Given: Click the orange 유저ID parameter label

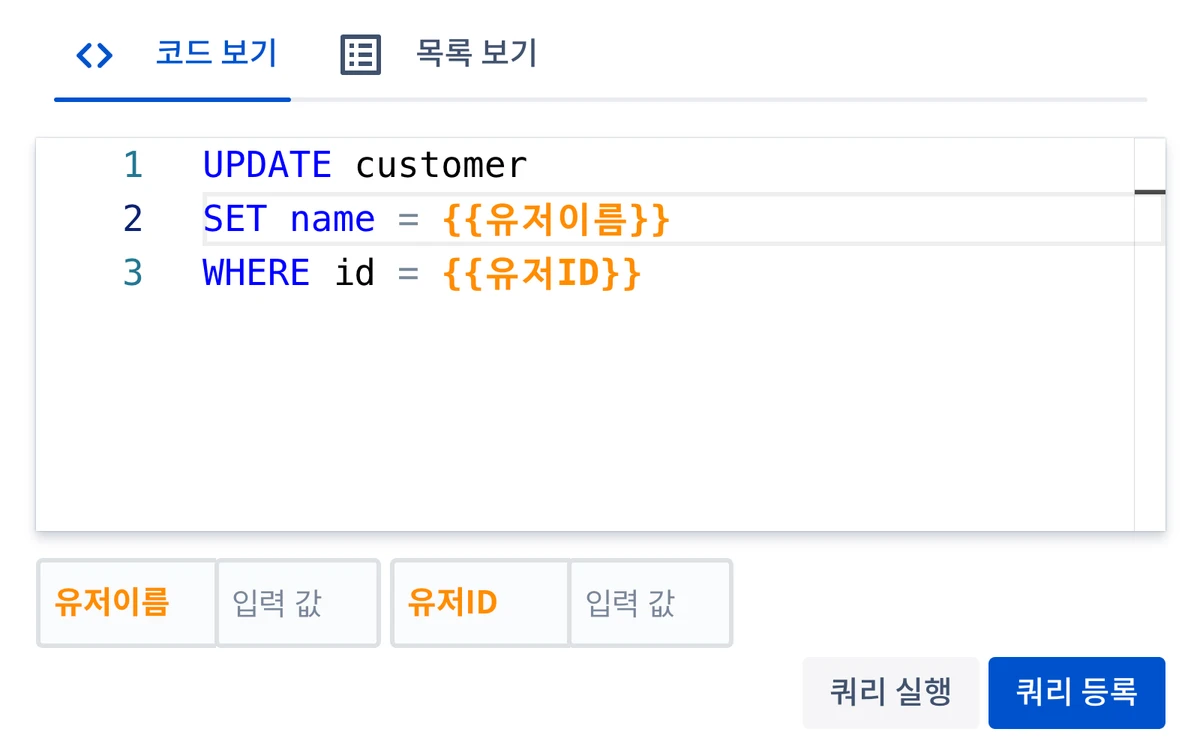Looking at the screenshot, I should point(453,603).
